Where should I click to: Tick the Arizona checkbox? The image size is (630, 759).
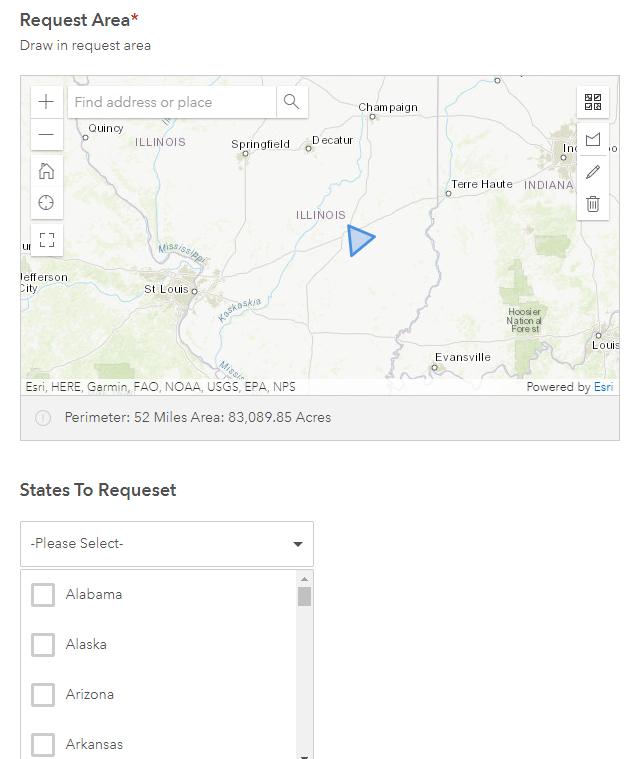point(43,695)
